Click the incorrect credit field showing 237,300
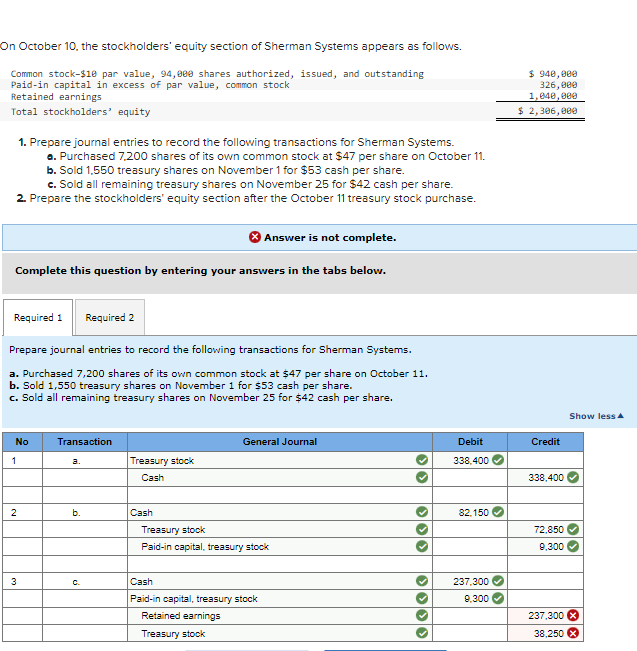The width and height of the screenshot is (637, 651). coord(545,616)
